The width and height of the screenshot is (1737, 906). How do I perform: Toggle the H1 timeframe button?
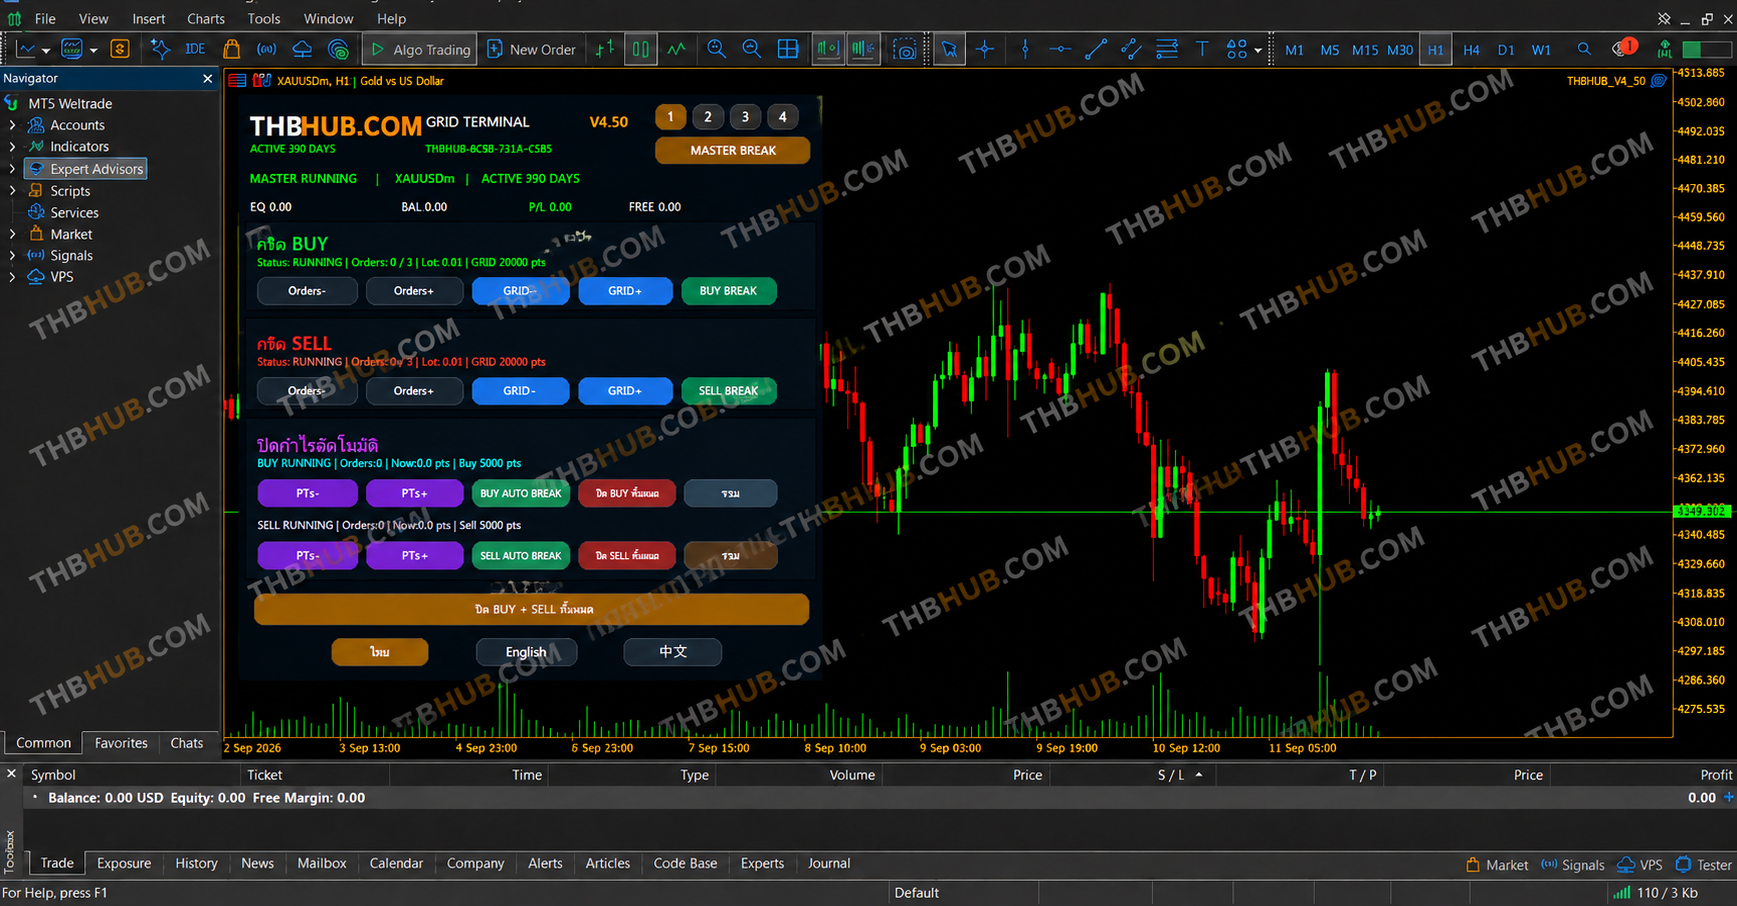1436,50
